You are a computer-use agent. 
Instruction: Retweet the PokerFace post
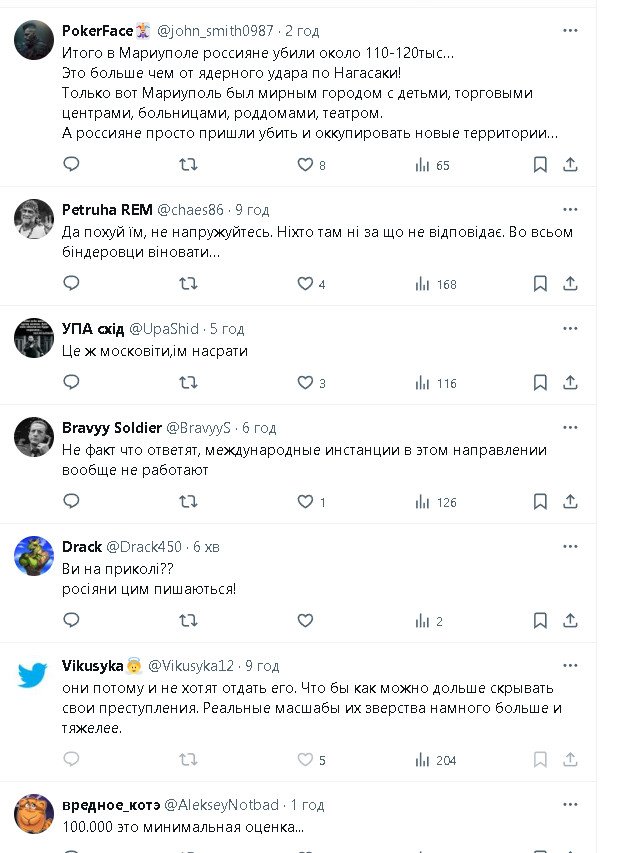(x=187, y=165)
